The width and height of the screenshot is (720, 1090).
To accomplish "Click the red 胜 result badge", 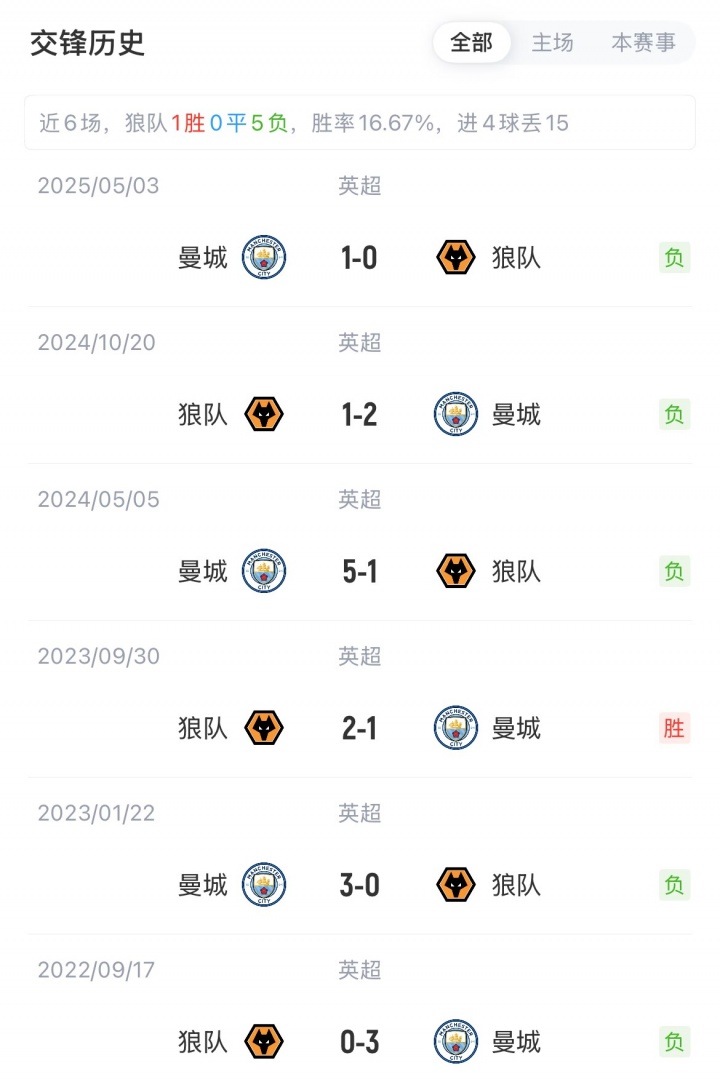I will (675, 728).
